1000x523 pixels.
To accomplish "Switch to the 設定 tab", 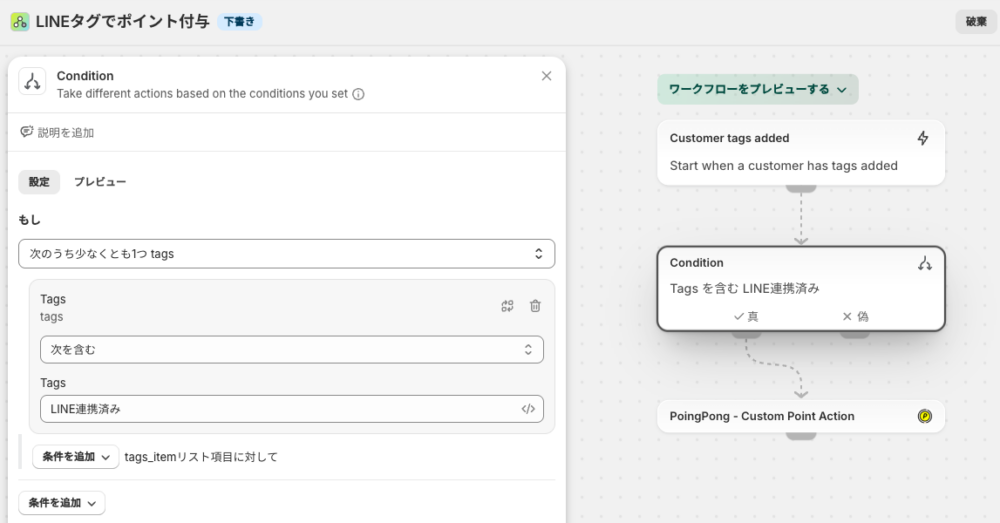I will point(39,182).
